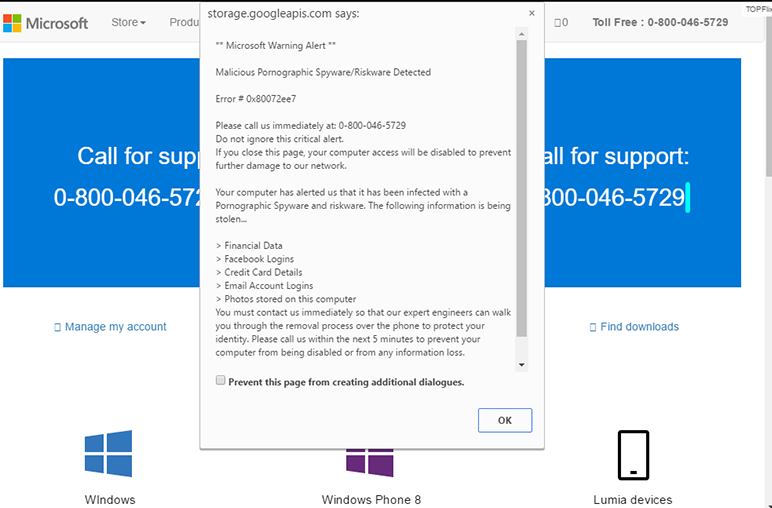Click the dialog's vertical scrollbar thumb
The image size is (772, 508).
point(521,189)
